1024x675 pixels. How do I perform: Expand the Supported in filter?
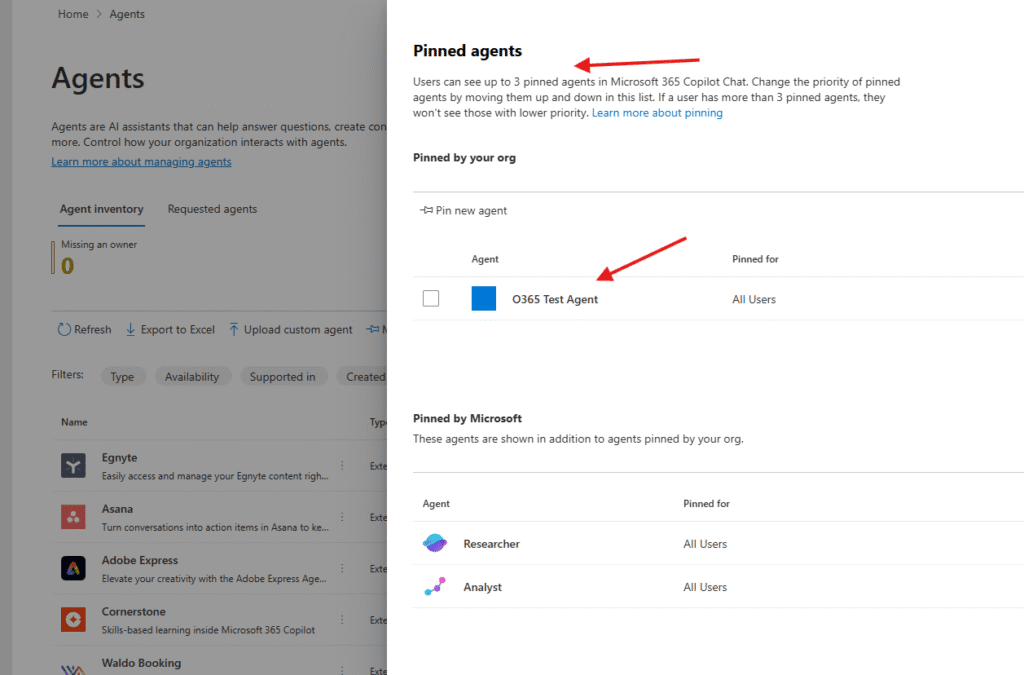282,377
